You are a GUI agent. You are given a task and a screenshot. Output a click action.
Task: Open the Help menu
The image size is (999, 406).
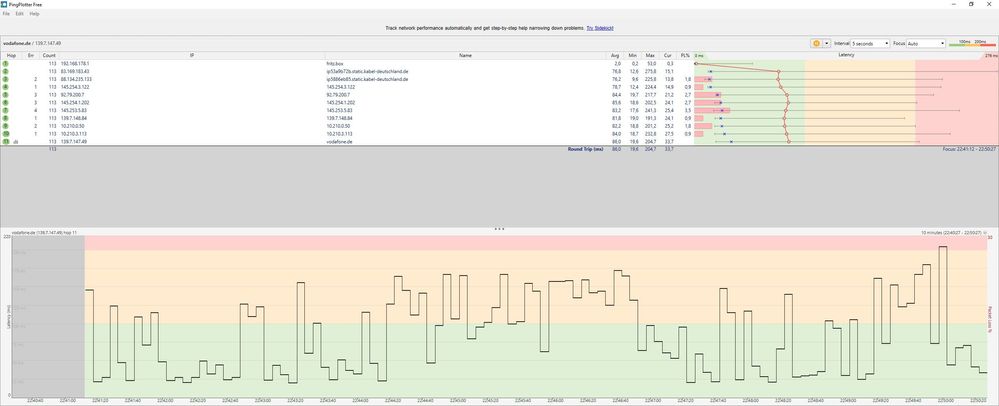(x=34, y=13)
